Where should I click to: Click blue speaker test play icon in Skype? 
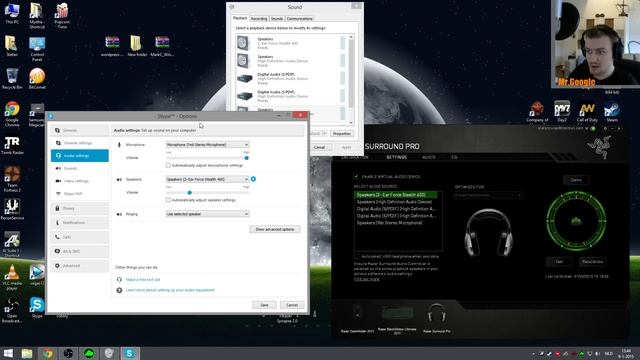coord(253,179)
